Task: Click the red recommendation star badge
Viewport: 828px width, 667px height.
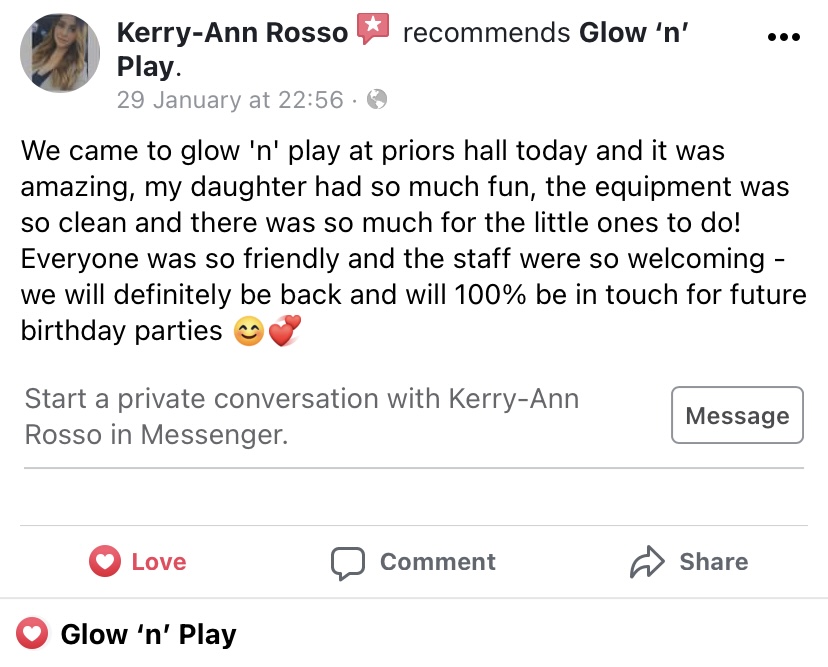Action: pos(372,30)
